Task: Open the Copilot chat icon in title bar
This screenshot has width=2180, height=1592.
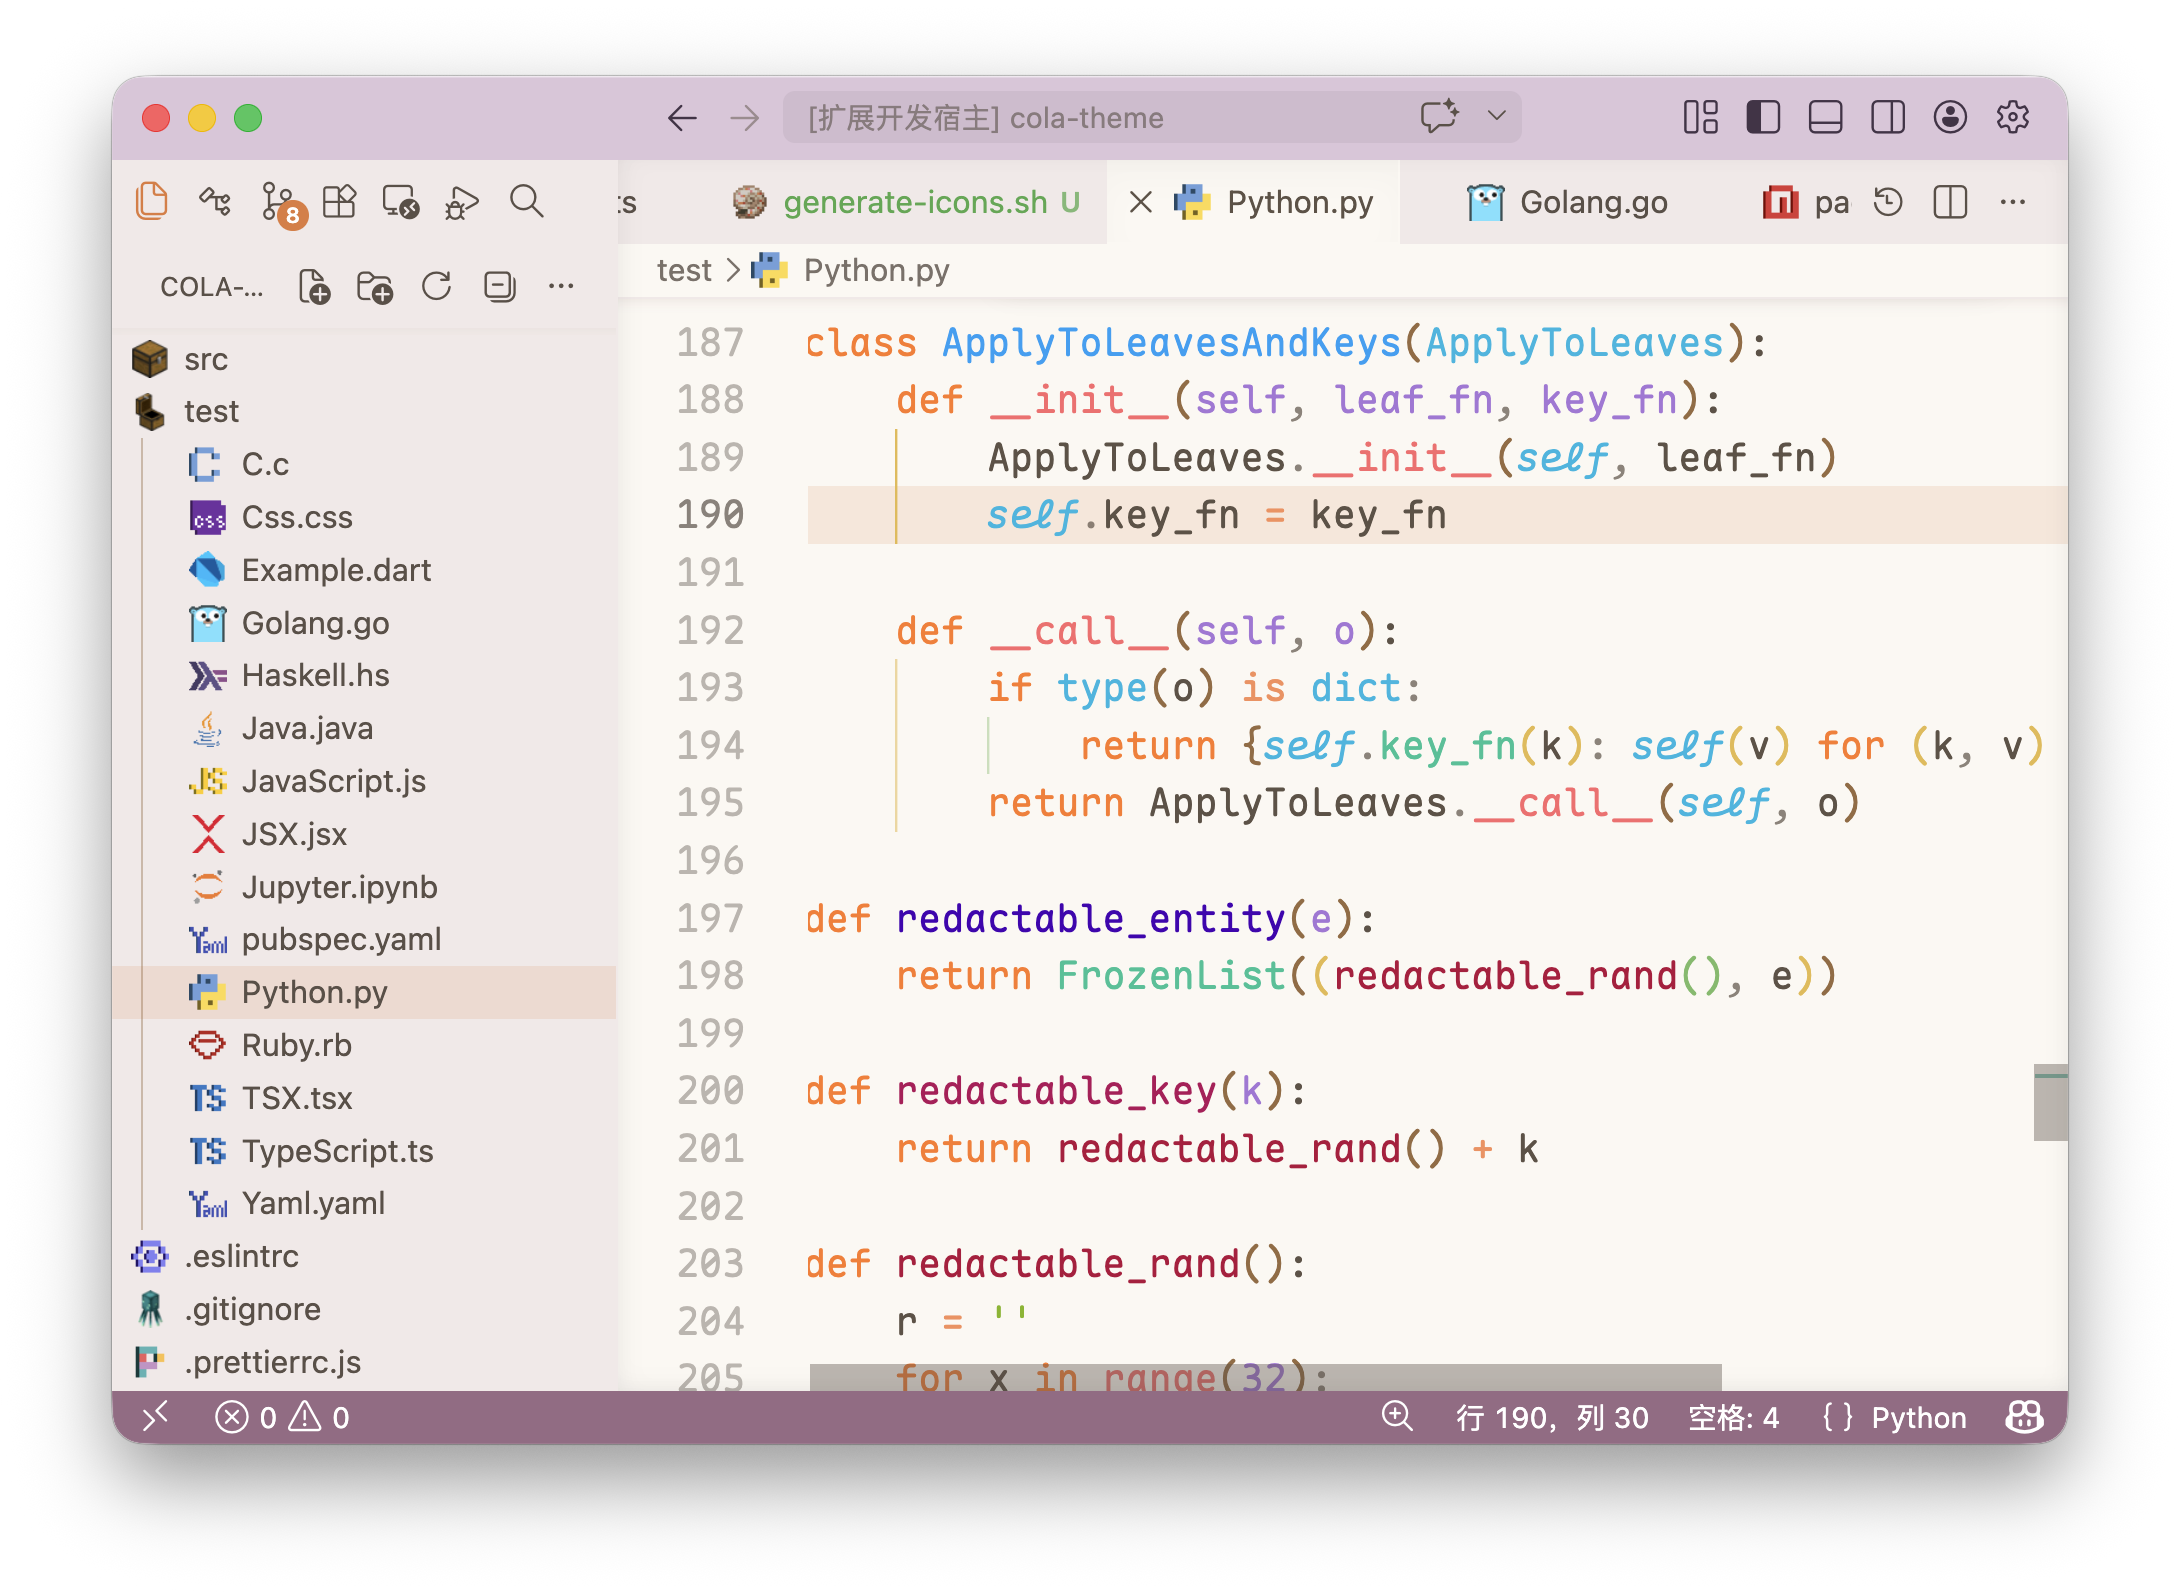Action: pyautogui.click(x=1440, y=117)
